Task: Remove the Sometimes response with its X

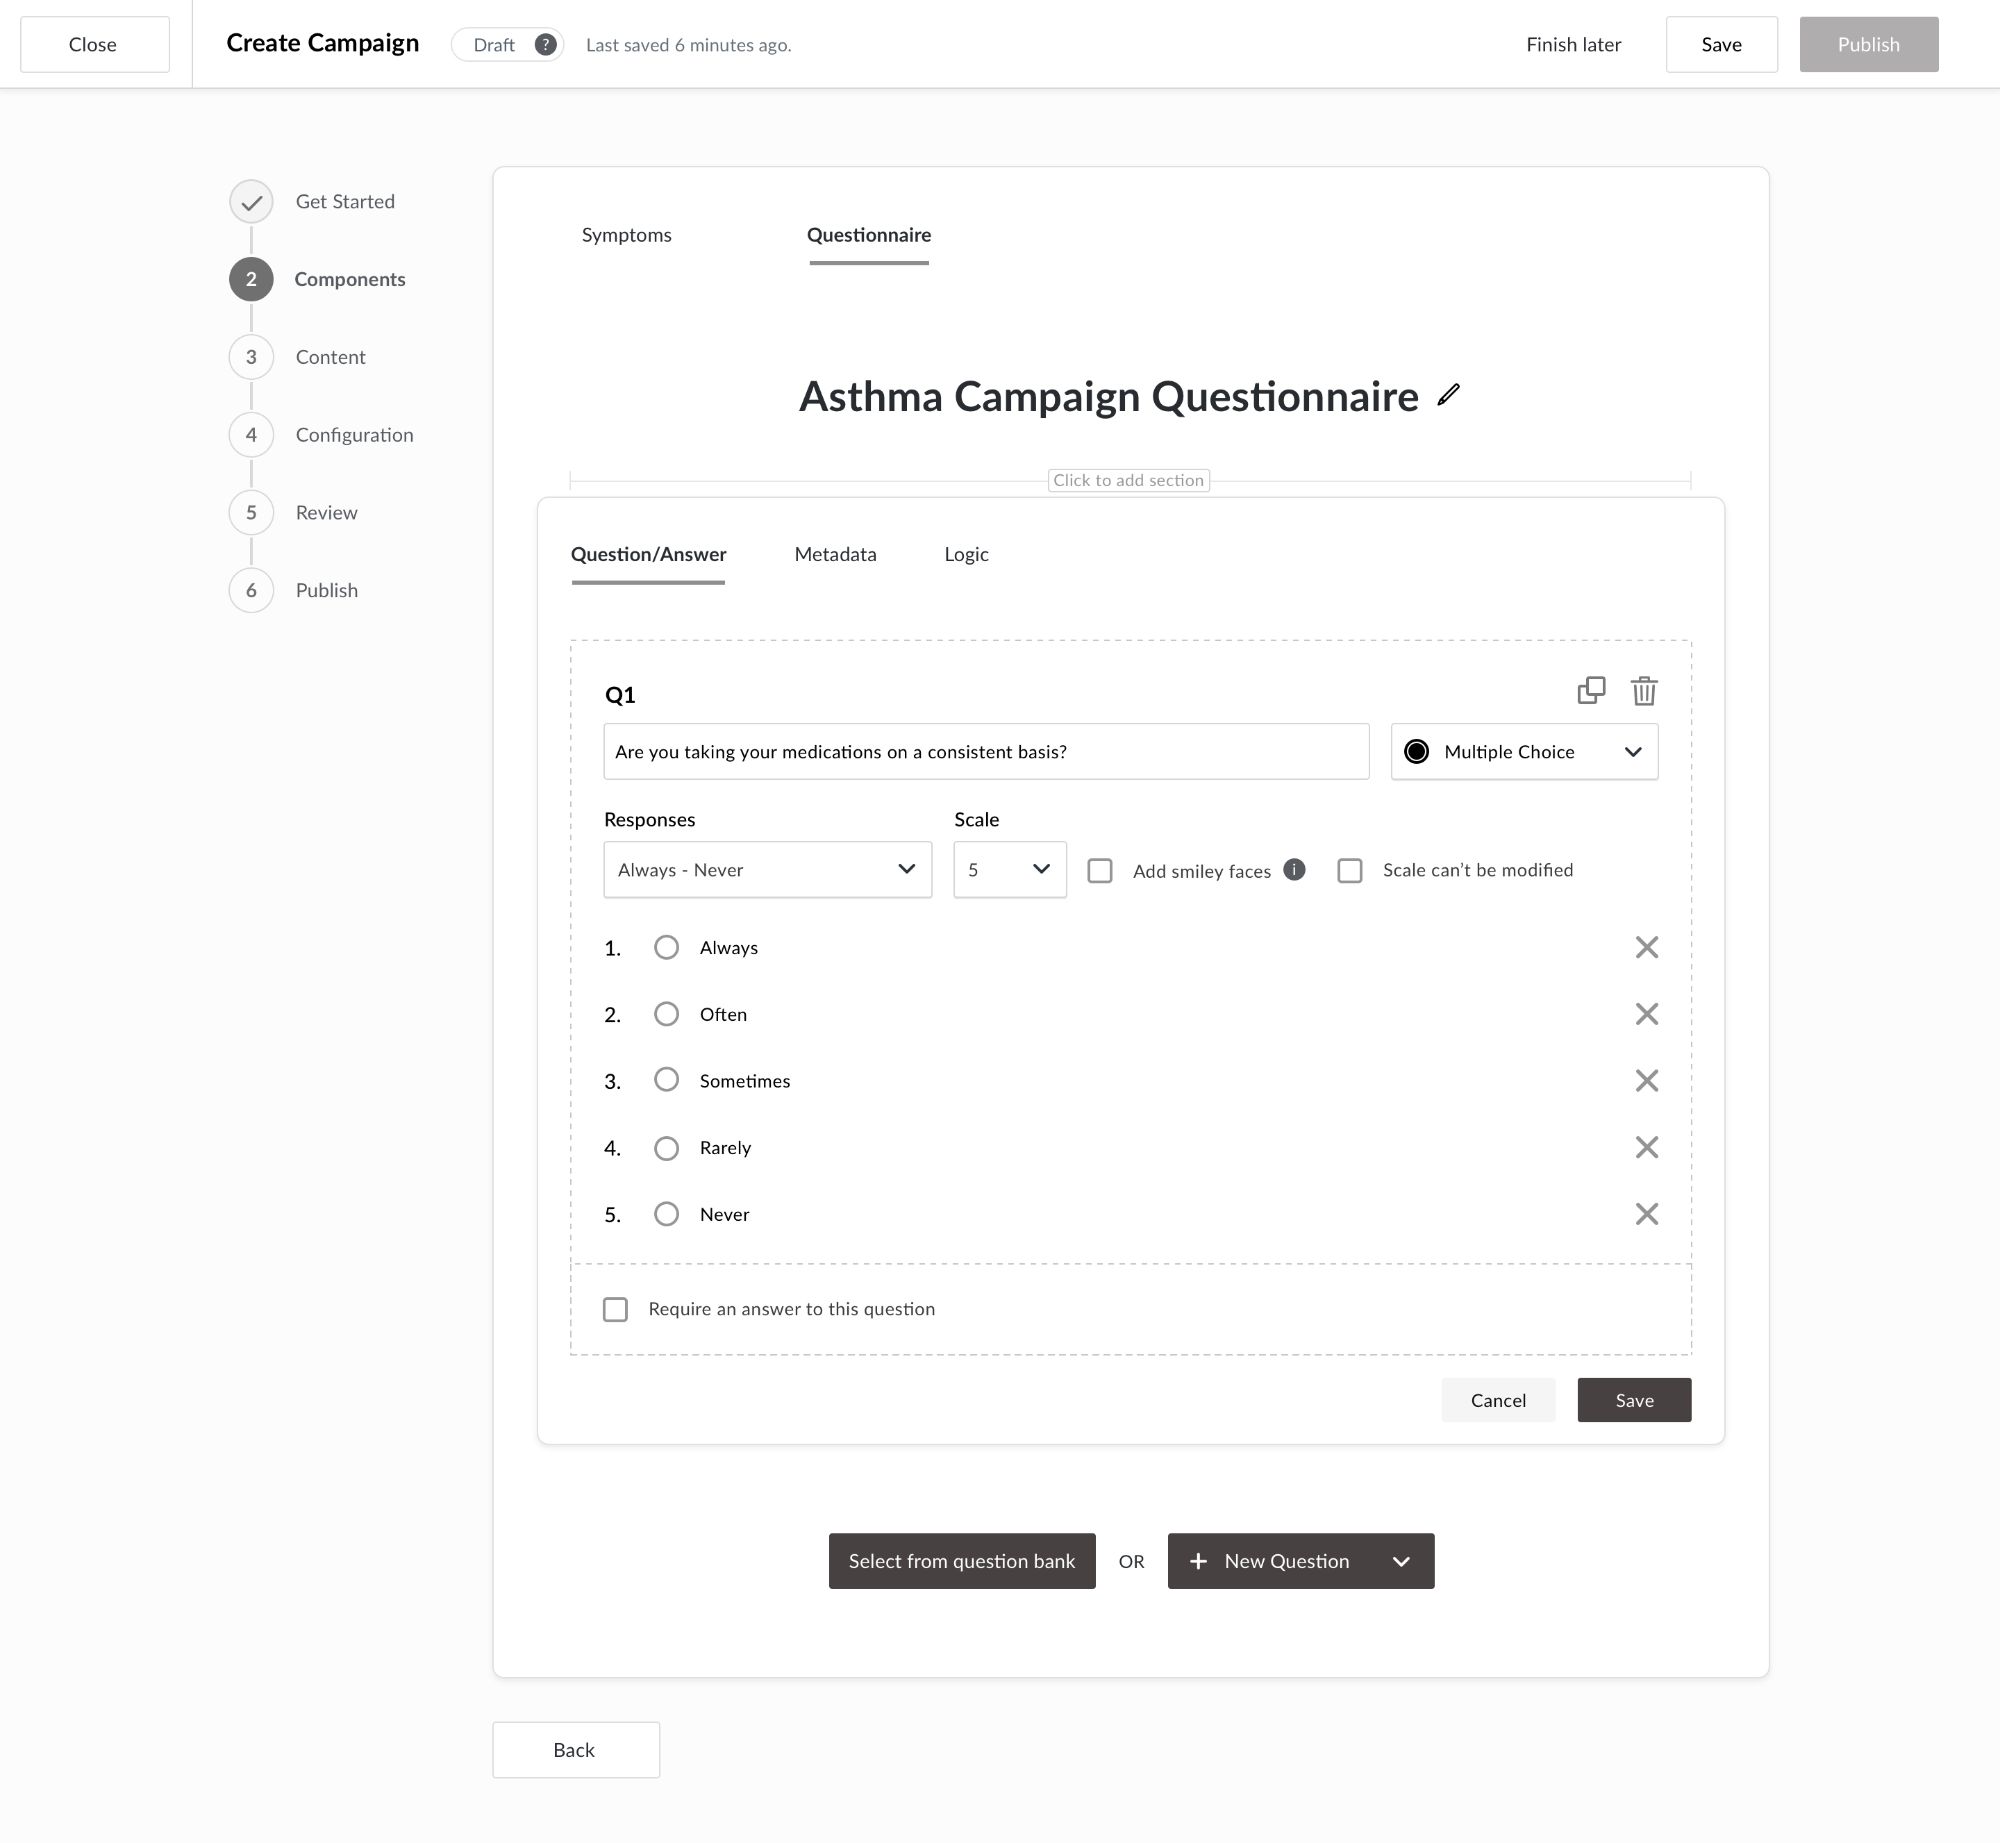Action: 1646,1081
